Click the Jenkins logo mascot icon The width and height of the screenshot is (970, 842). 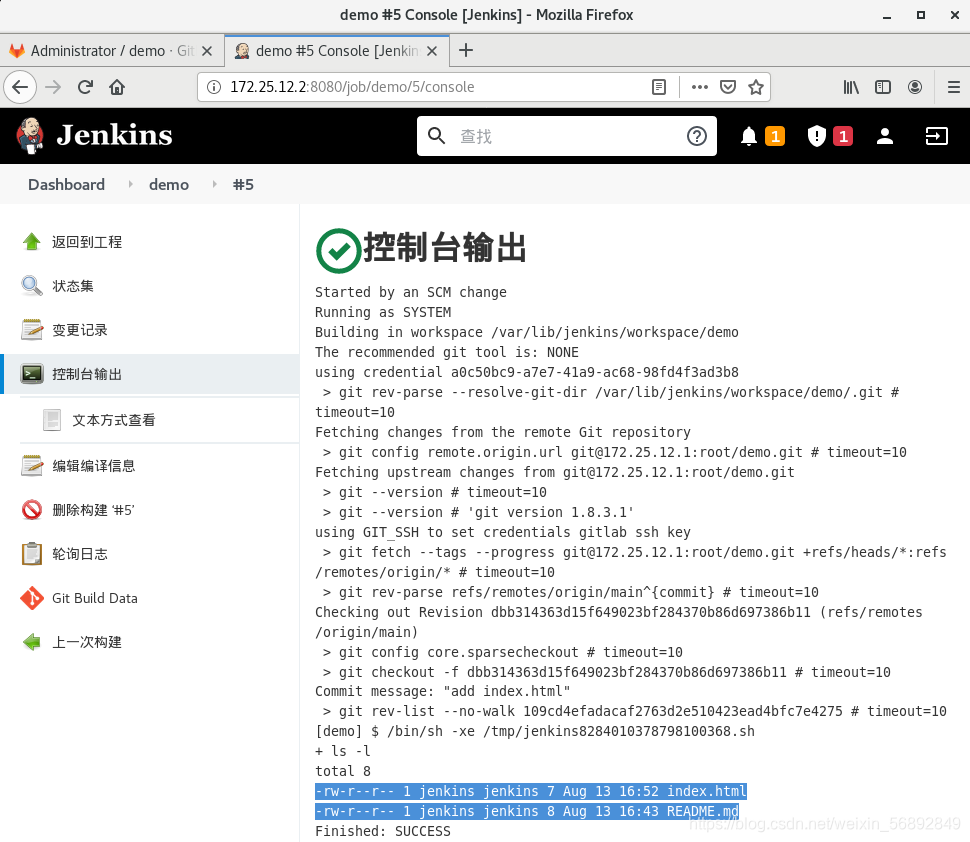tap(30, 135)
